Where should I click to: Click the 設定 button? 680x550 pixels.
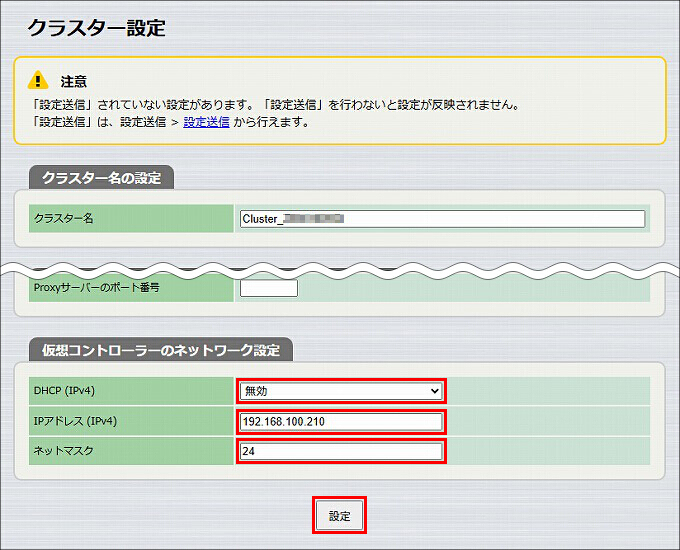[339, 515]
